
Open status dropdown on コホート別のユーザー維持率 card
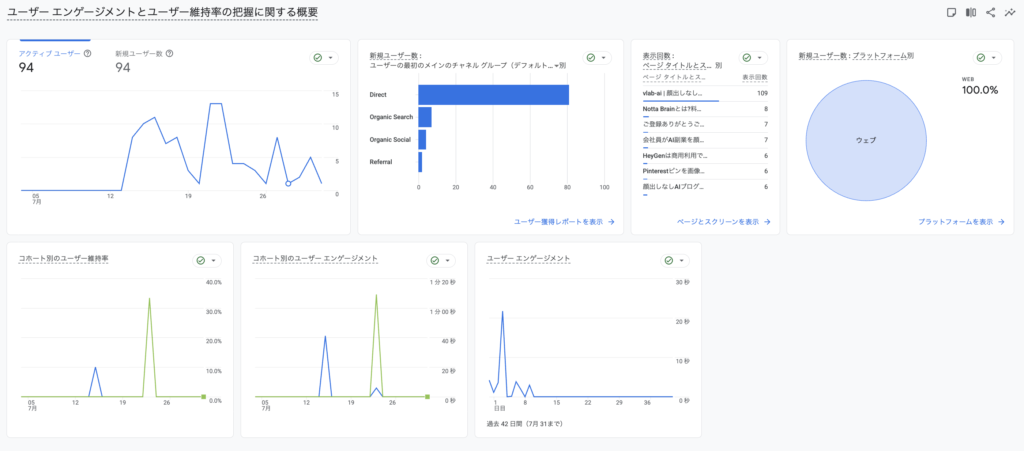[x=207, y=260]
